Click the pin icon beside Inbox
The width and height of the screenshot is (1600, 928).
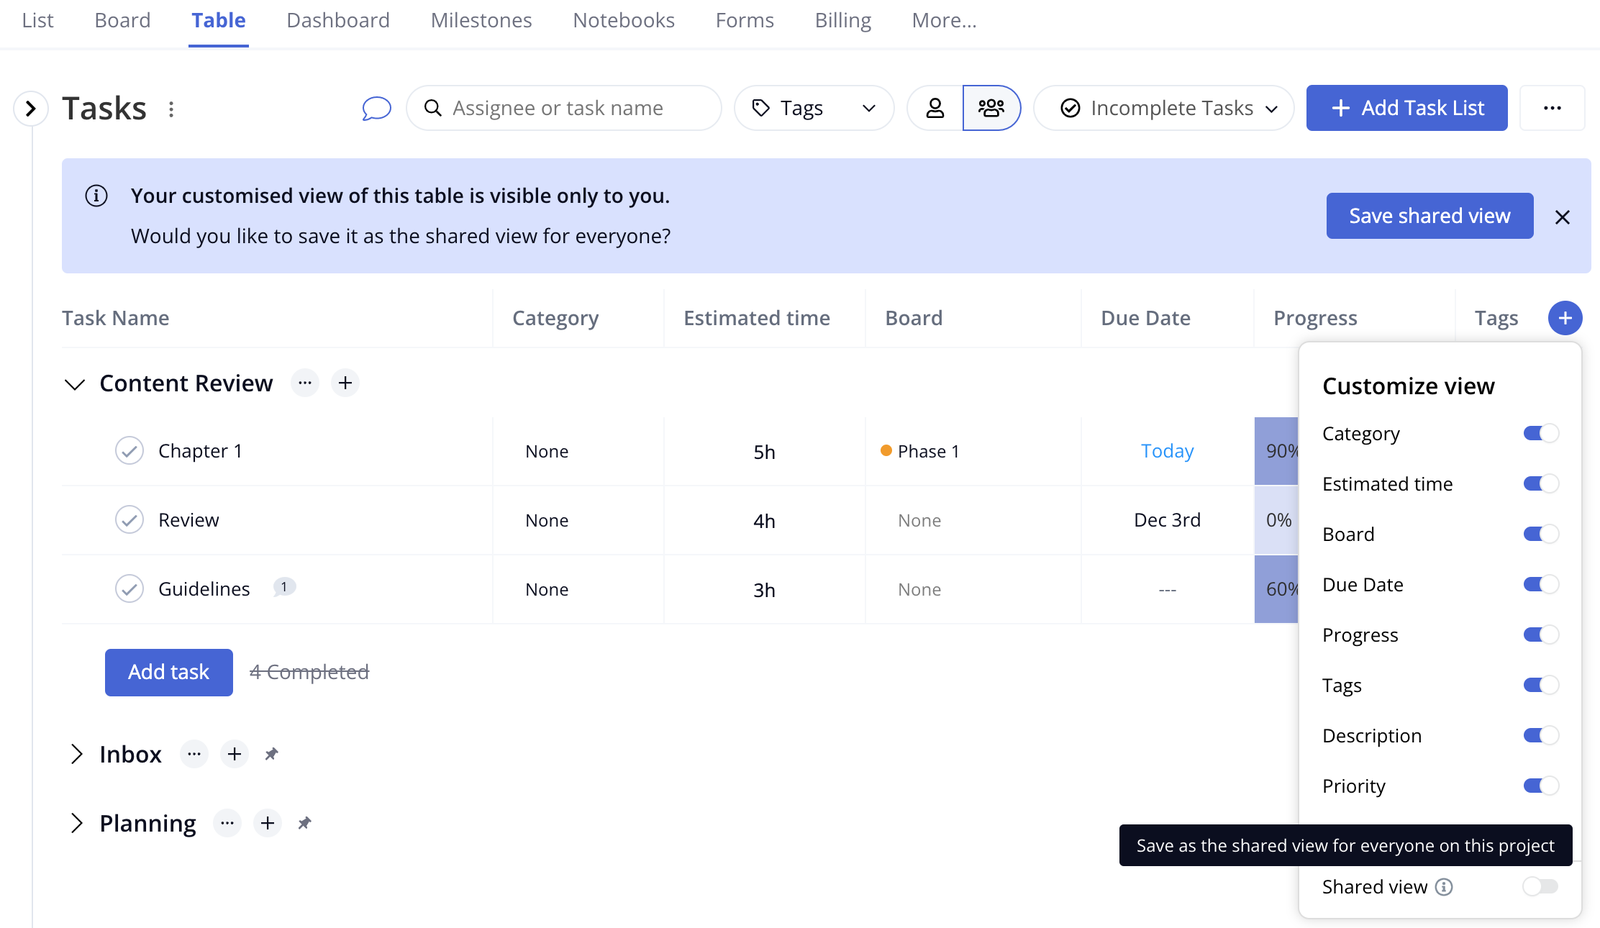coord(271,754)
